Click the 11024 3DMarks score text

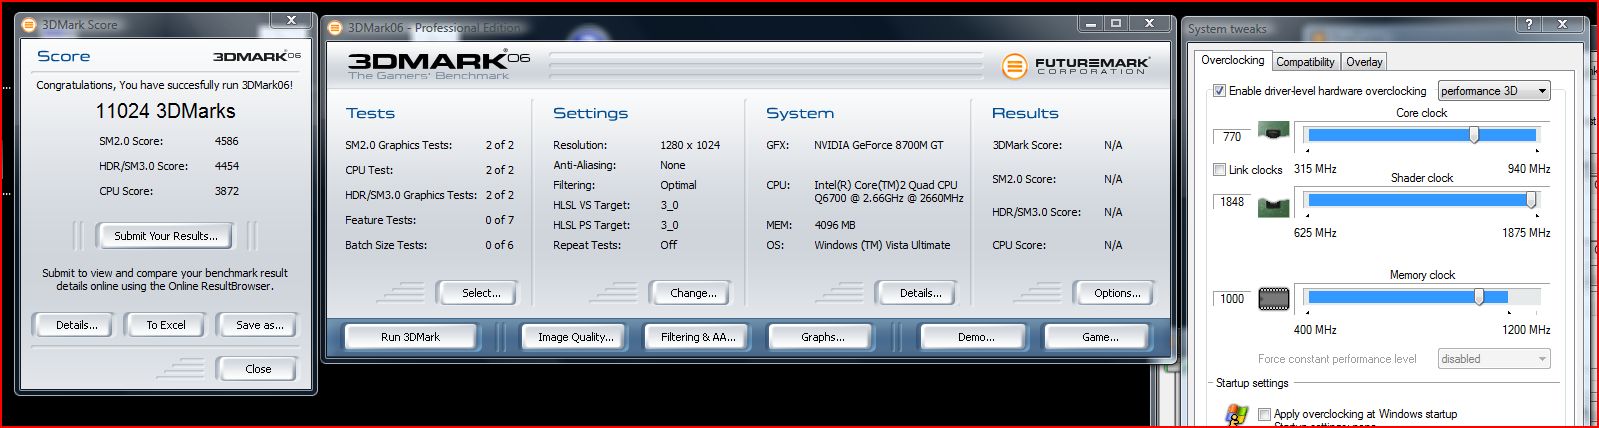[x=165, y=111]
